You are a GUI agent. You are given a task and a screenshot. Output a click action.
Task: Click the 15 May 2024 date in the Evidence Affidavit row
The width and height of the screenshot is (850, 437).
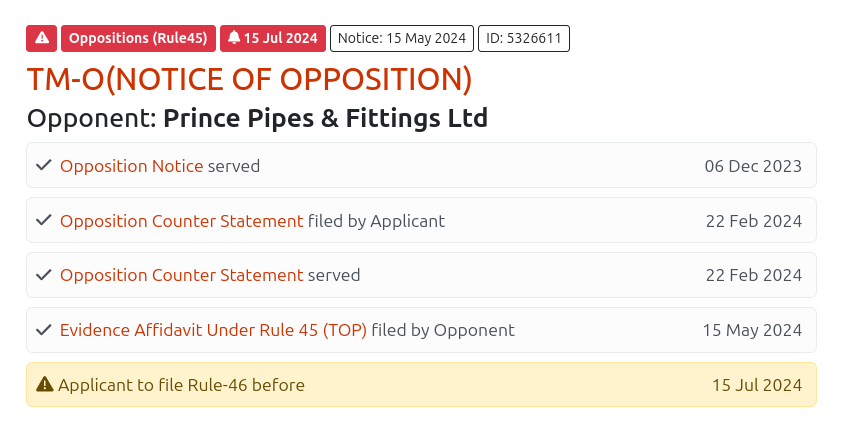tap(752, 330)
